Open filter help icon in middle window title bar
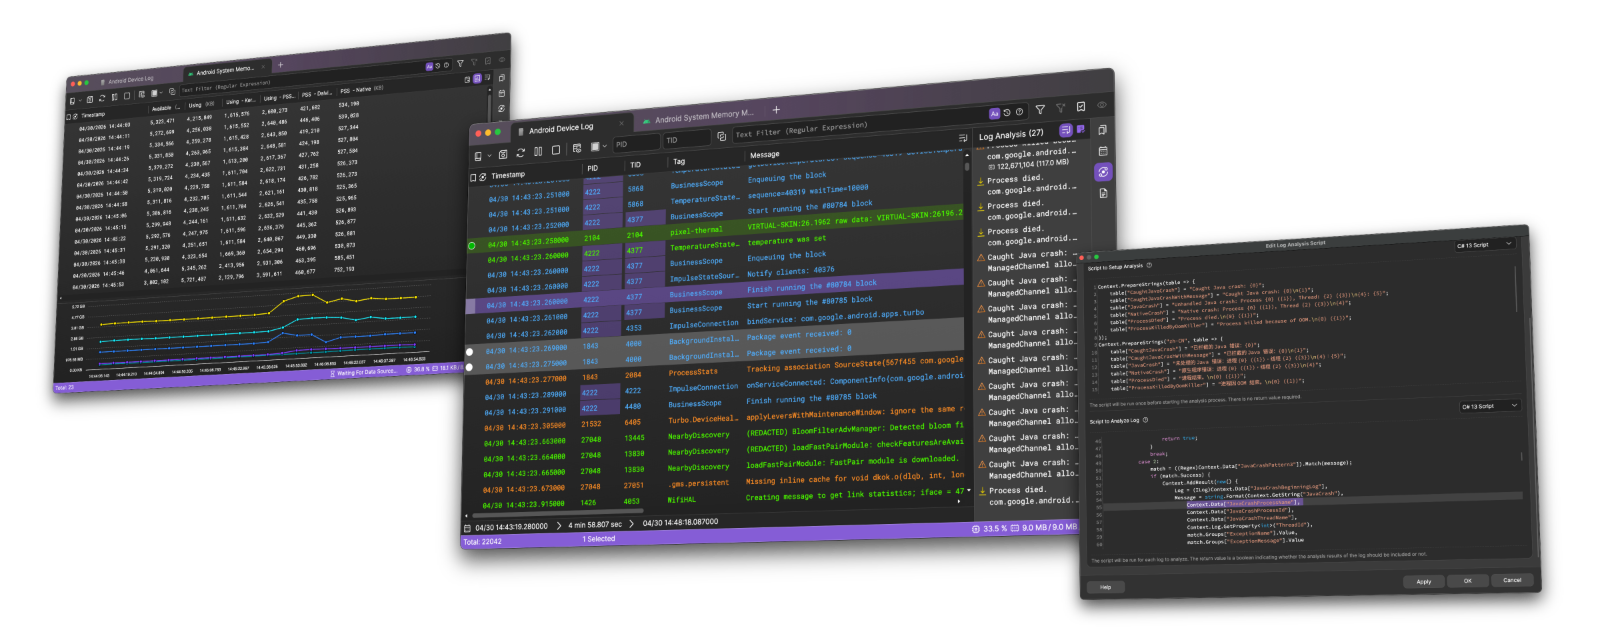Image resolution: width=1600 pixels, height=640 pixels. tap(1019, 111)
